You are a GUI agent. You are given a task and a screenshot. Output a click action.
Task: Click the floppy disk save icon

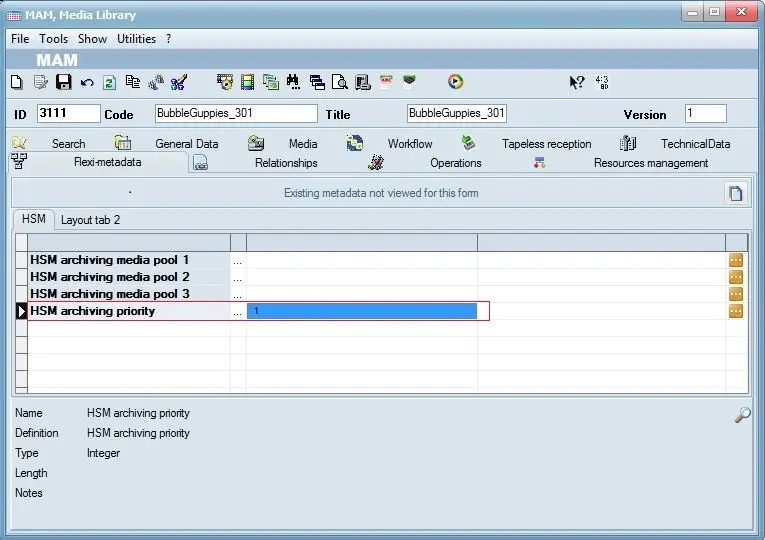pyautogui.click(x=63, y=82)
